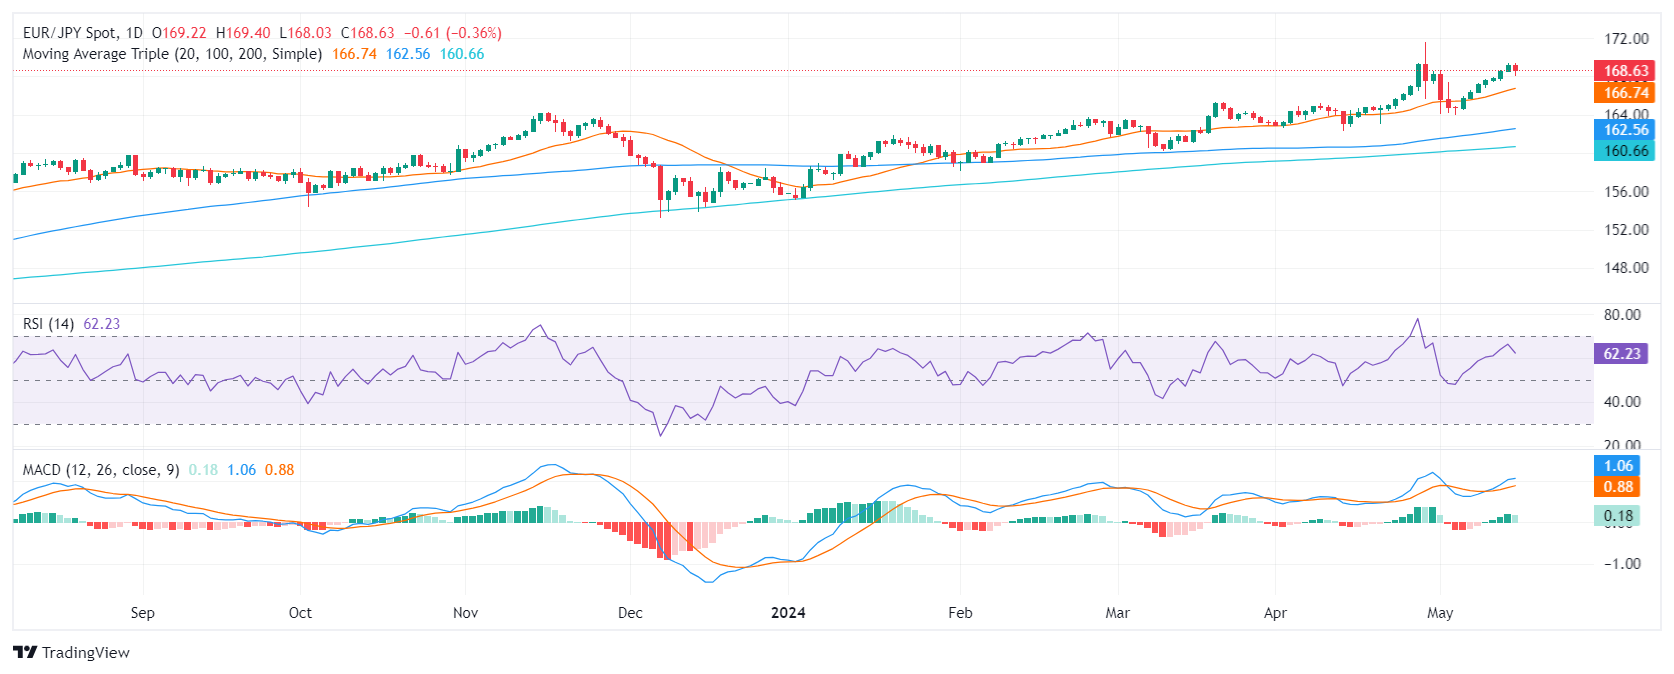Click the EUR/JPY Spot chart title
Image resolution: width=1674 pixels, height=674 pixels.
tap(69, 33)
